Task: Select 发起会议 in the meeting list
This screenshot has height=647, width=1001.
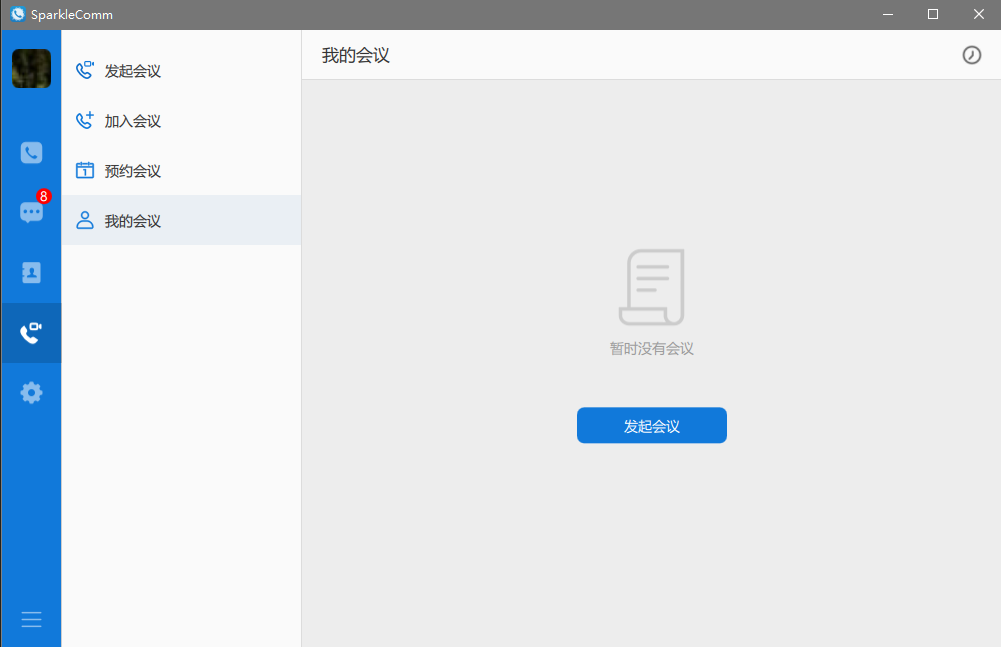Action: coord(132,71)
